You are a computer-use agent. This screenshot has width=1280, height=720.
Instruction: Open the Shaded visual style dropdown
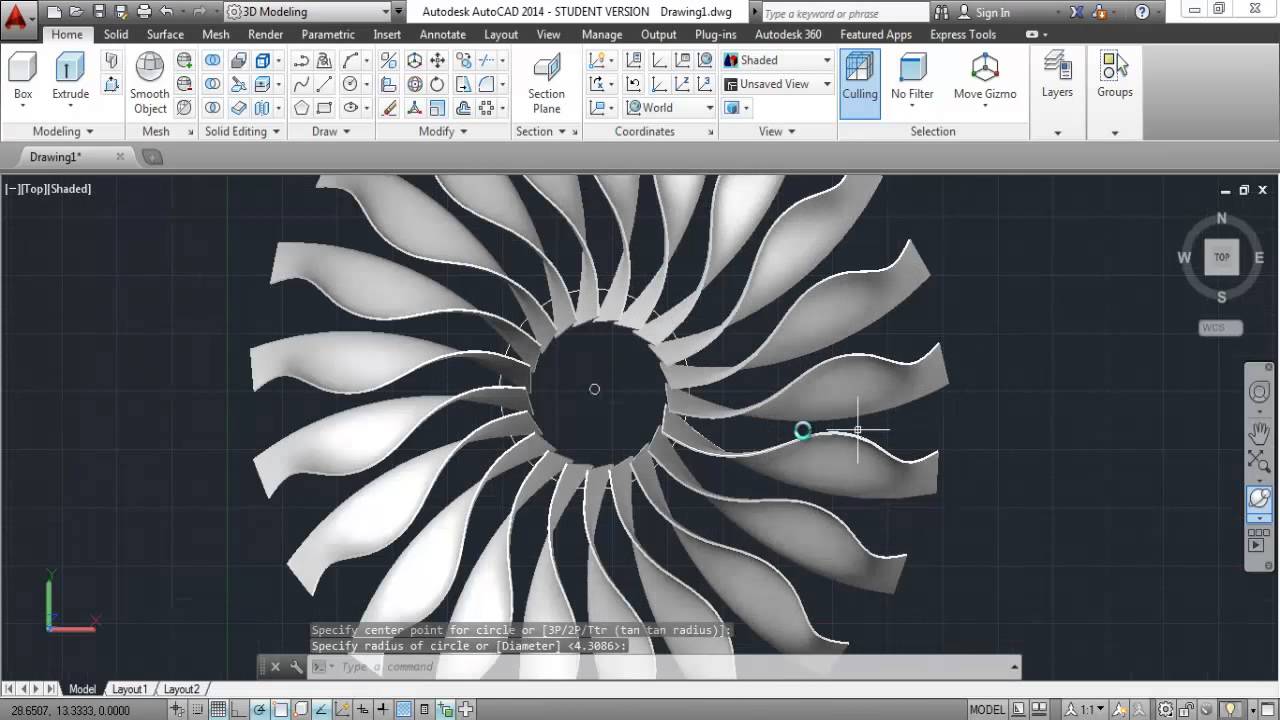777,60
